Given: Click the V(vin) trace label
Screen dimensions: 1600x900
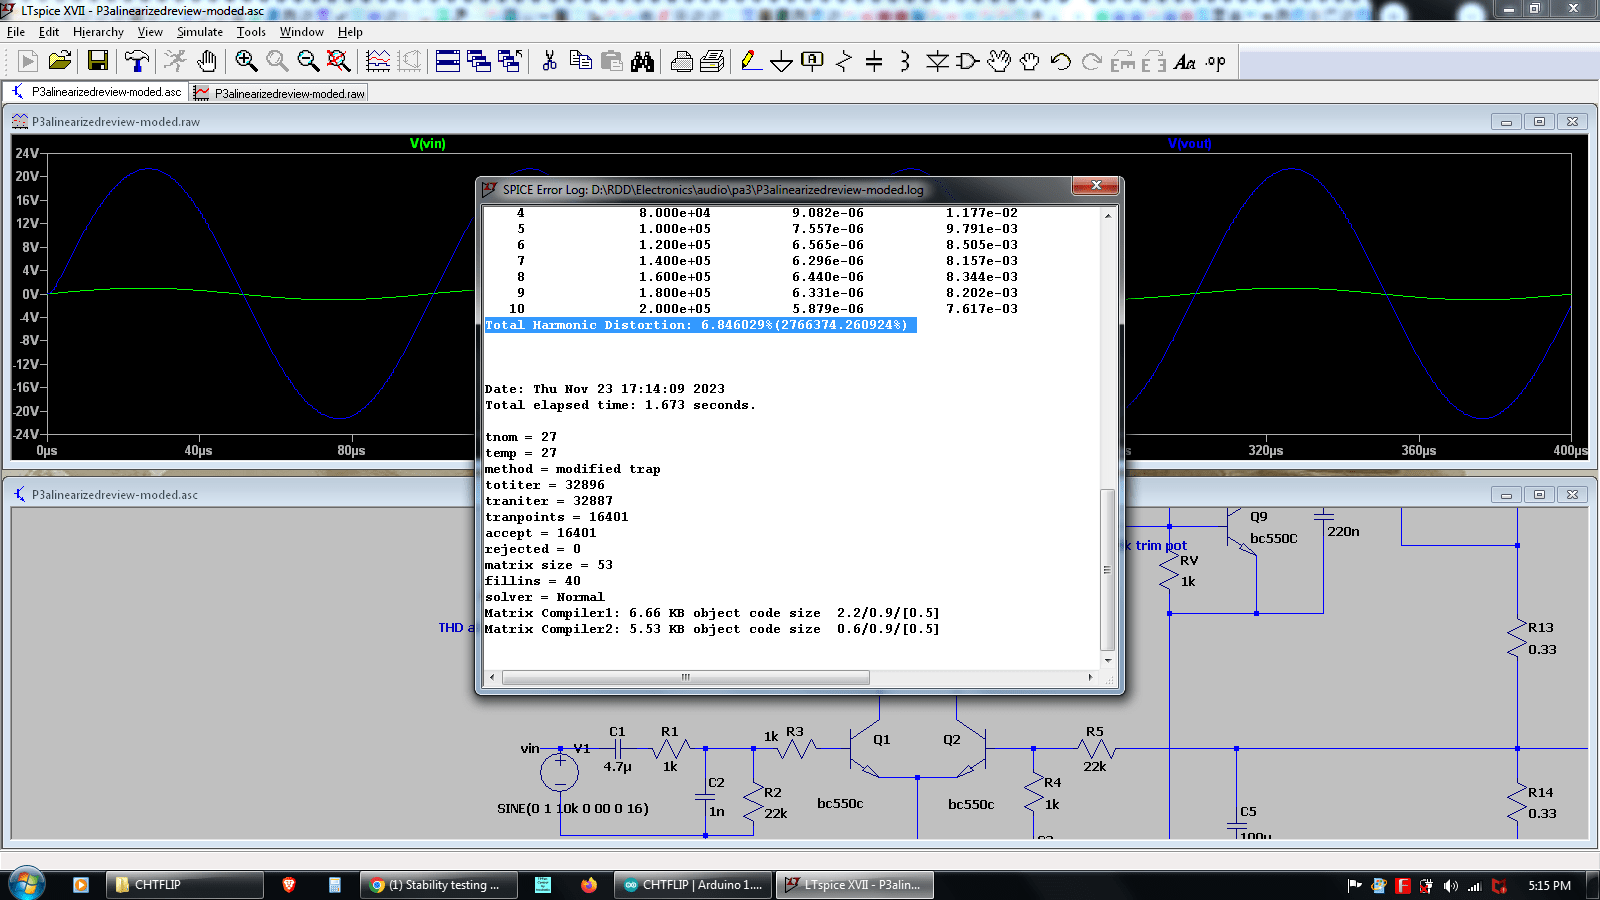Looking at the screenshot, I should click(x=428, y=144).
